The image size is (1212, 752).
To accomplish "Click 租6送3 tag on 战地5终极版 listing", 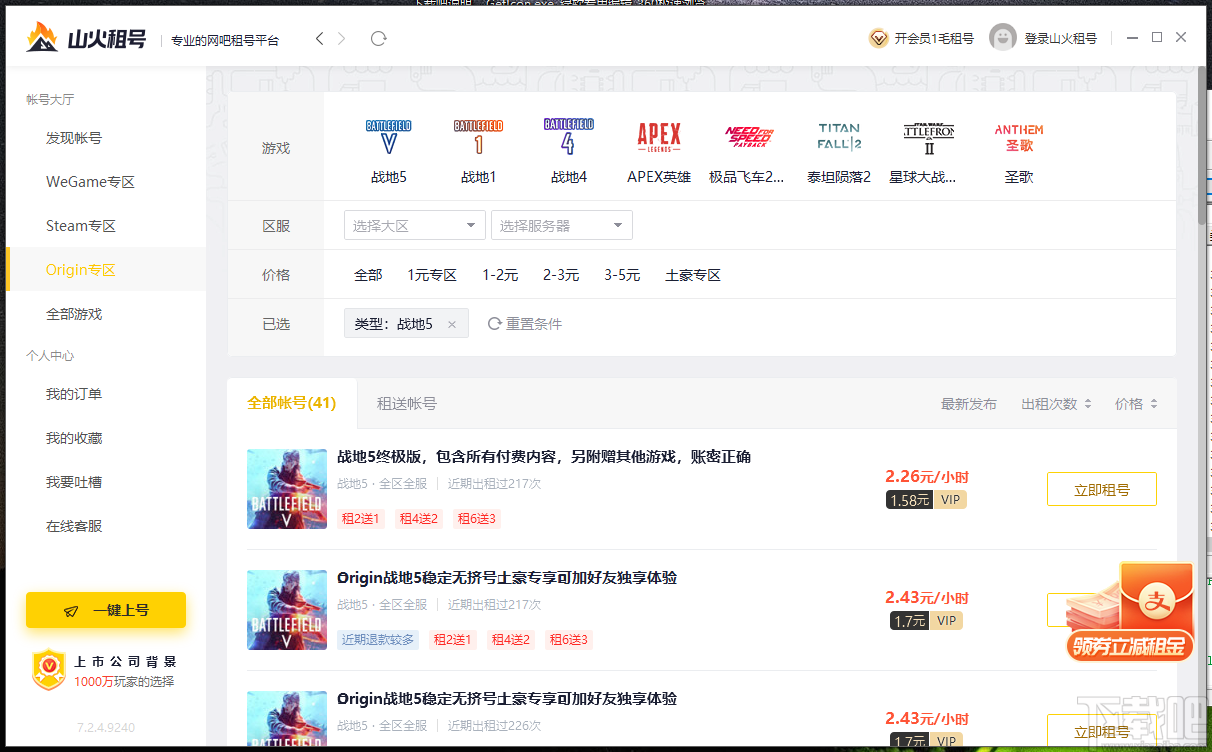I will [x=477, y=518].
